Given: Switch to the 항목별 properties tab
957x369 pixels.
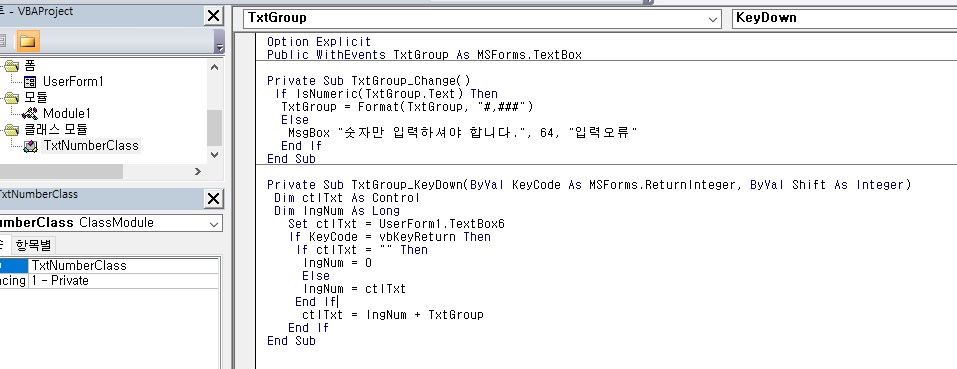Looking at the screenshot, I should point(34,245).
